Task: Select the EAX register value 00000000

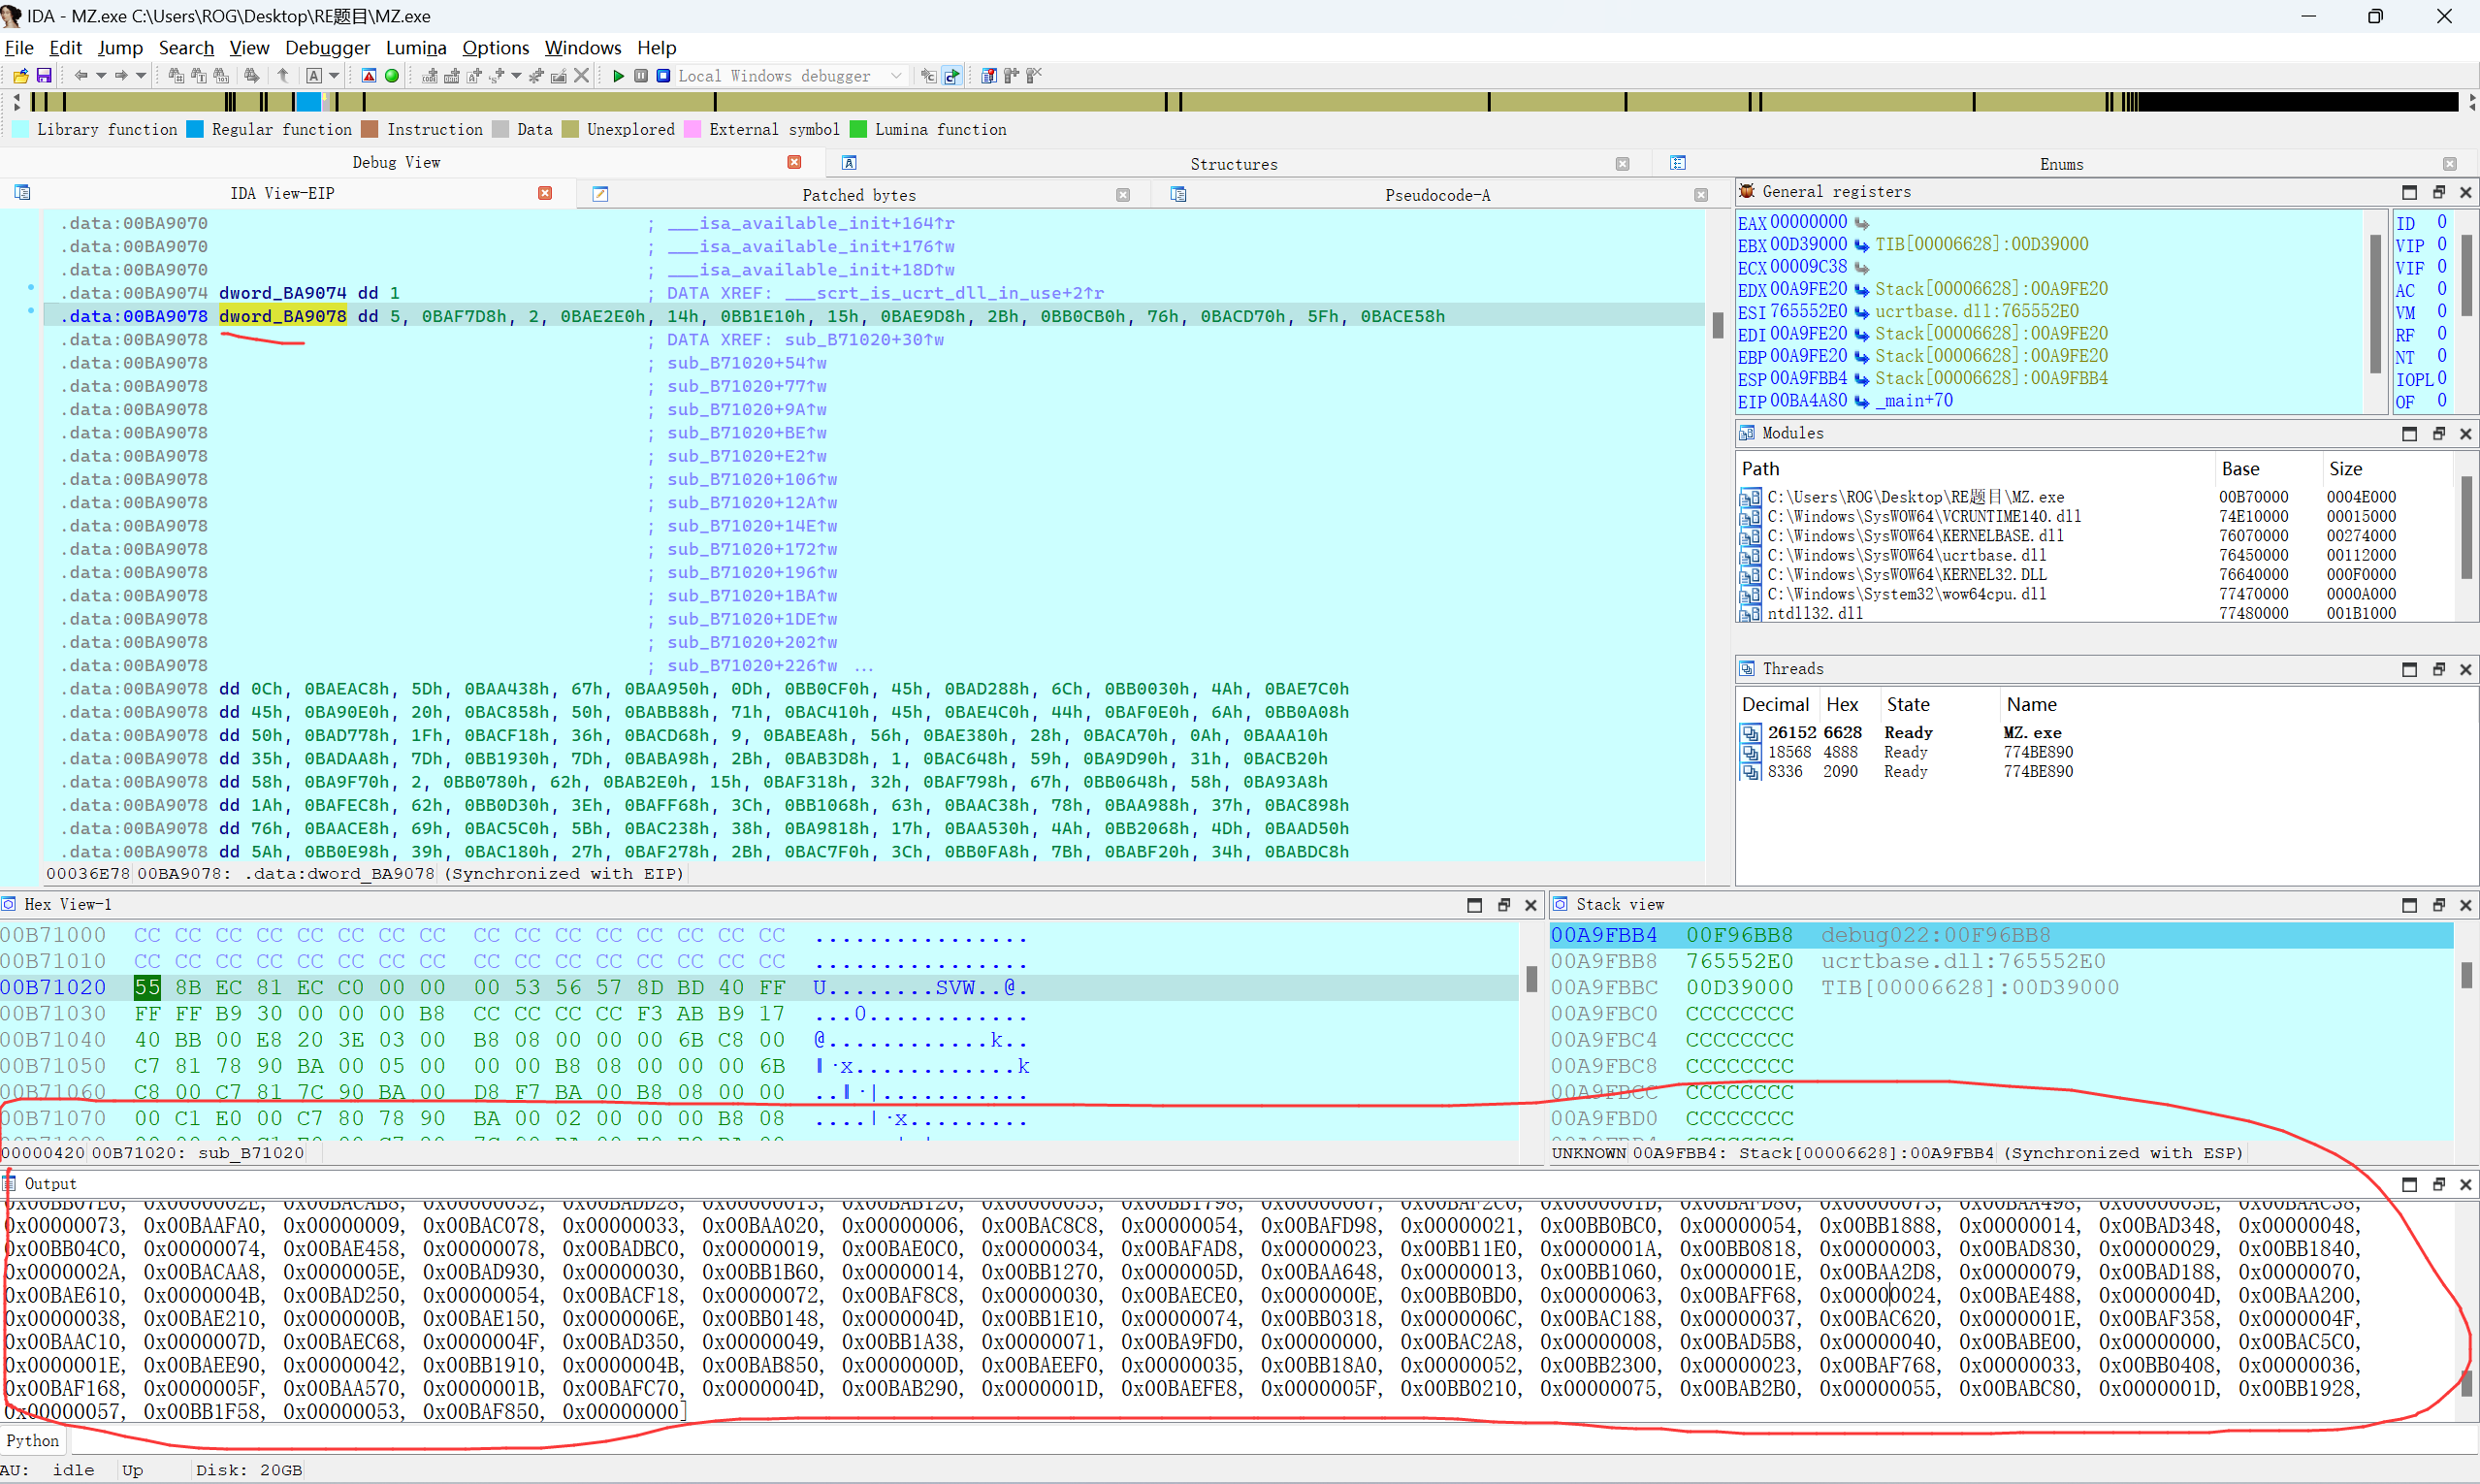Action: pos(1809,222)
